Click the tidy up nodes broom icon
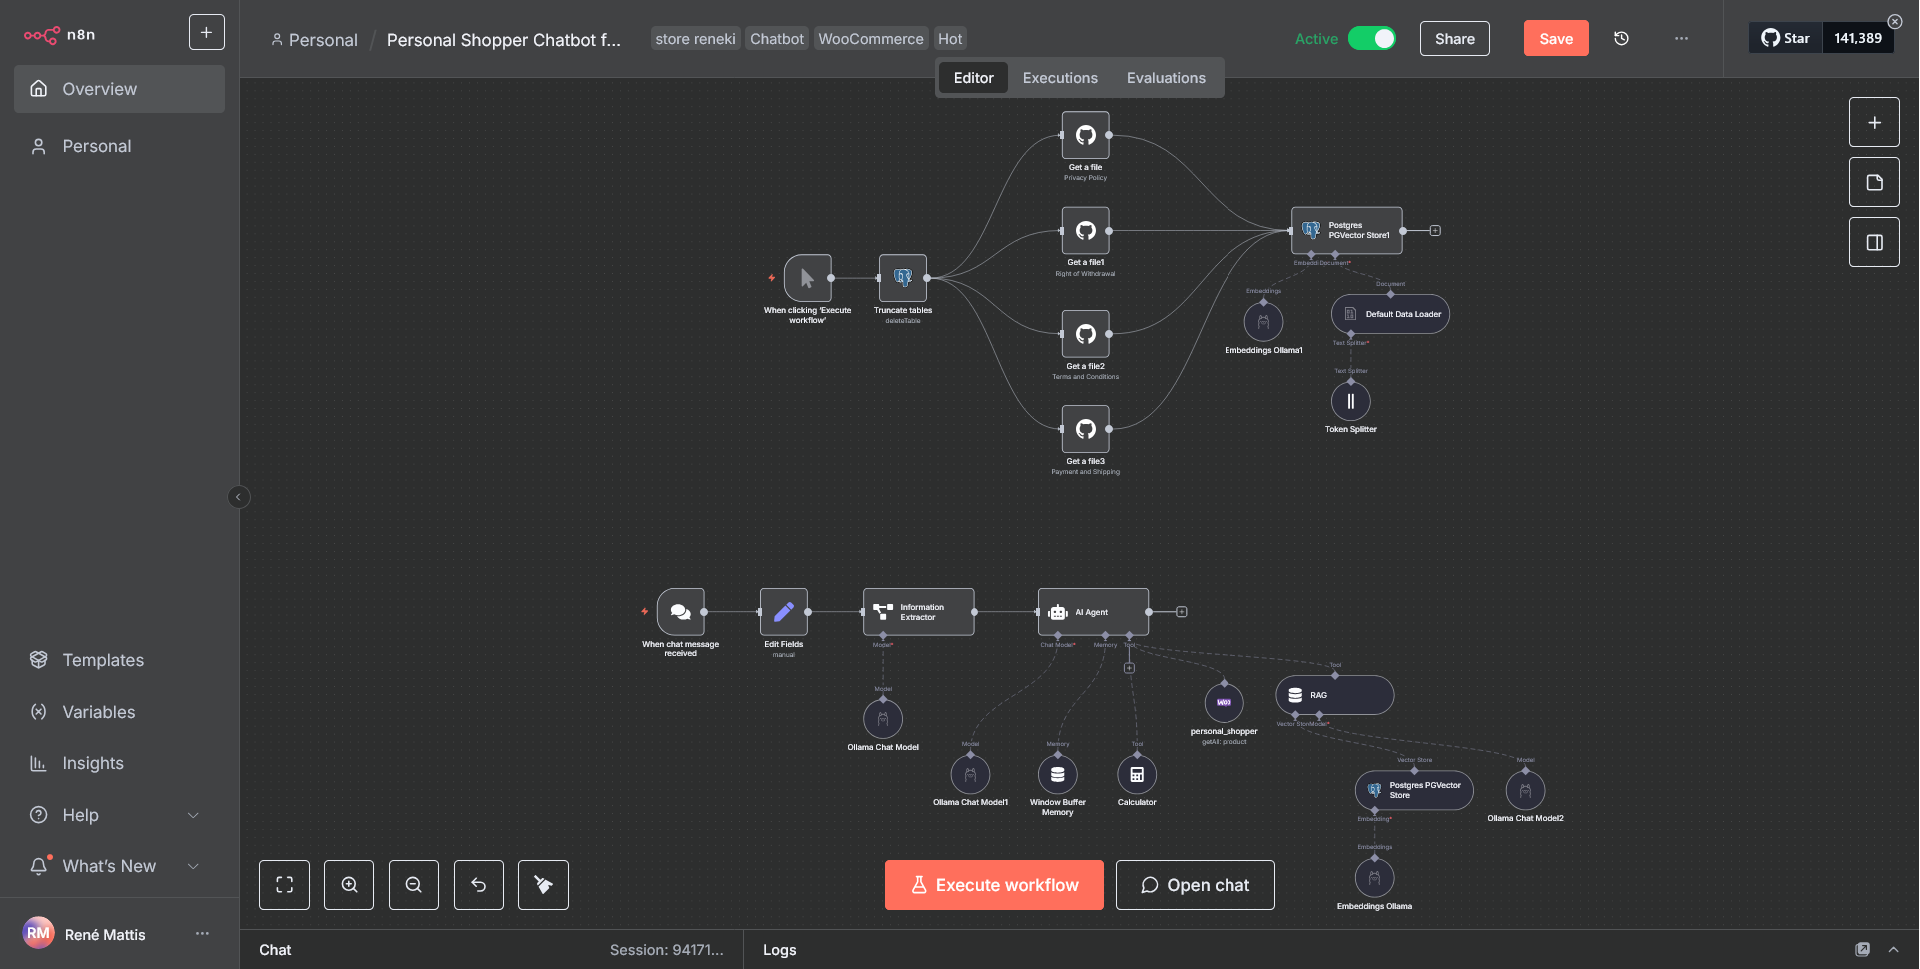This screenshot has height=969, width=1920. (543, 885)
